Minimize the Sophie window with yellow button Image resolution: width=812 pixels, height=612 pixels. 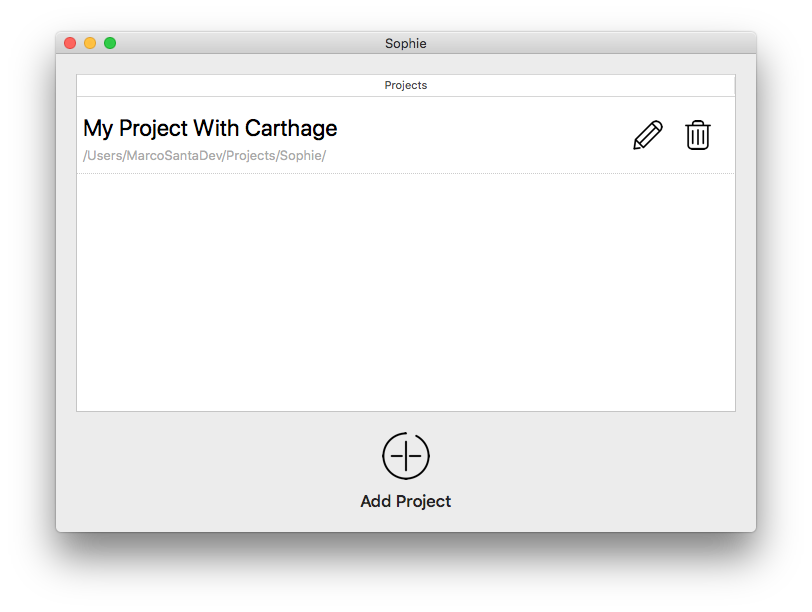[90, 43]
